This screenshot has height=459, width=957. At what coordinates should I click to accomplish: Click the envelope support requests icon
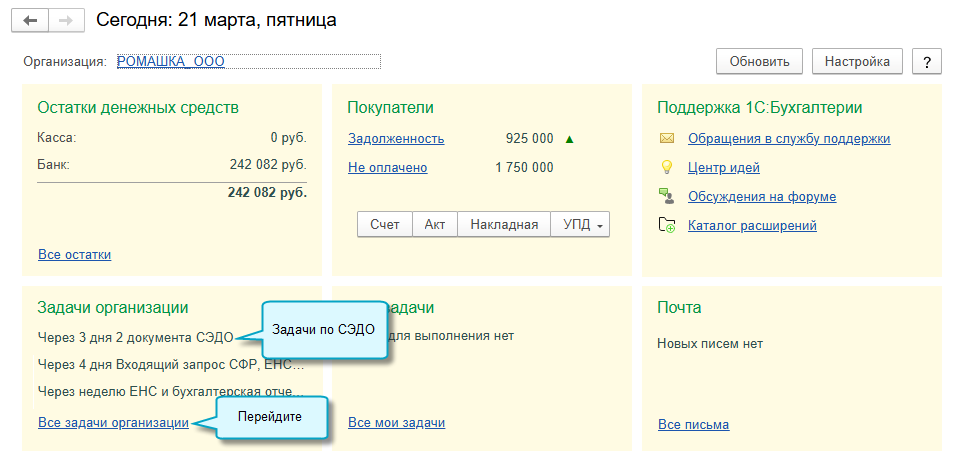pyautogui.click(x=667, y=139)
